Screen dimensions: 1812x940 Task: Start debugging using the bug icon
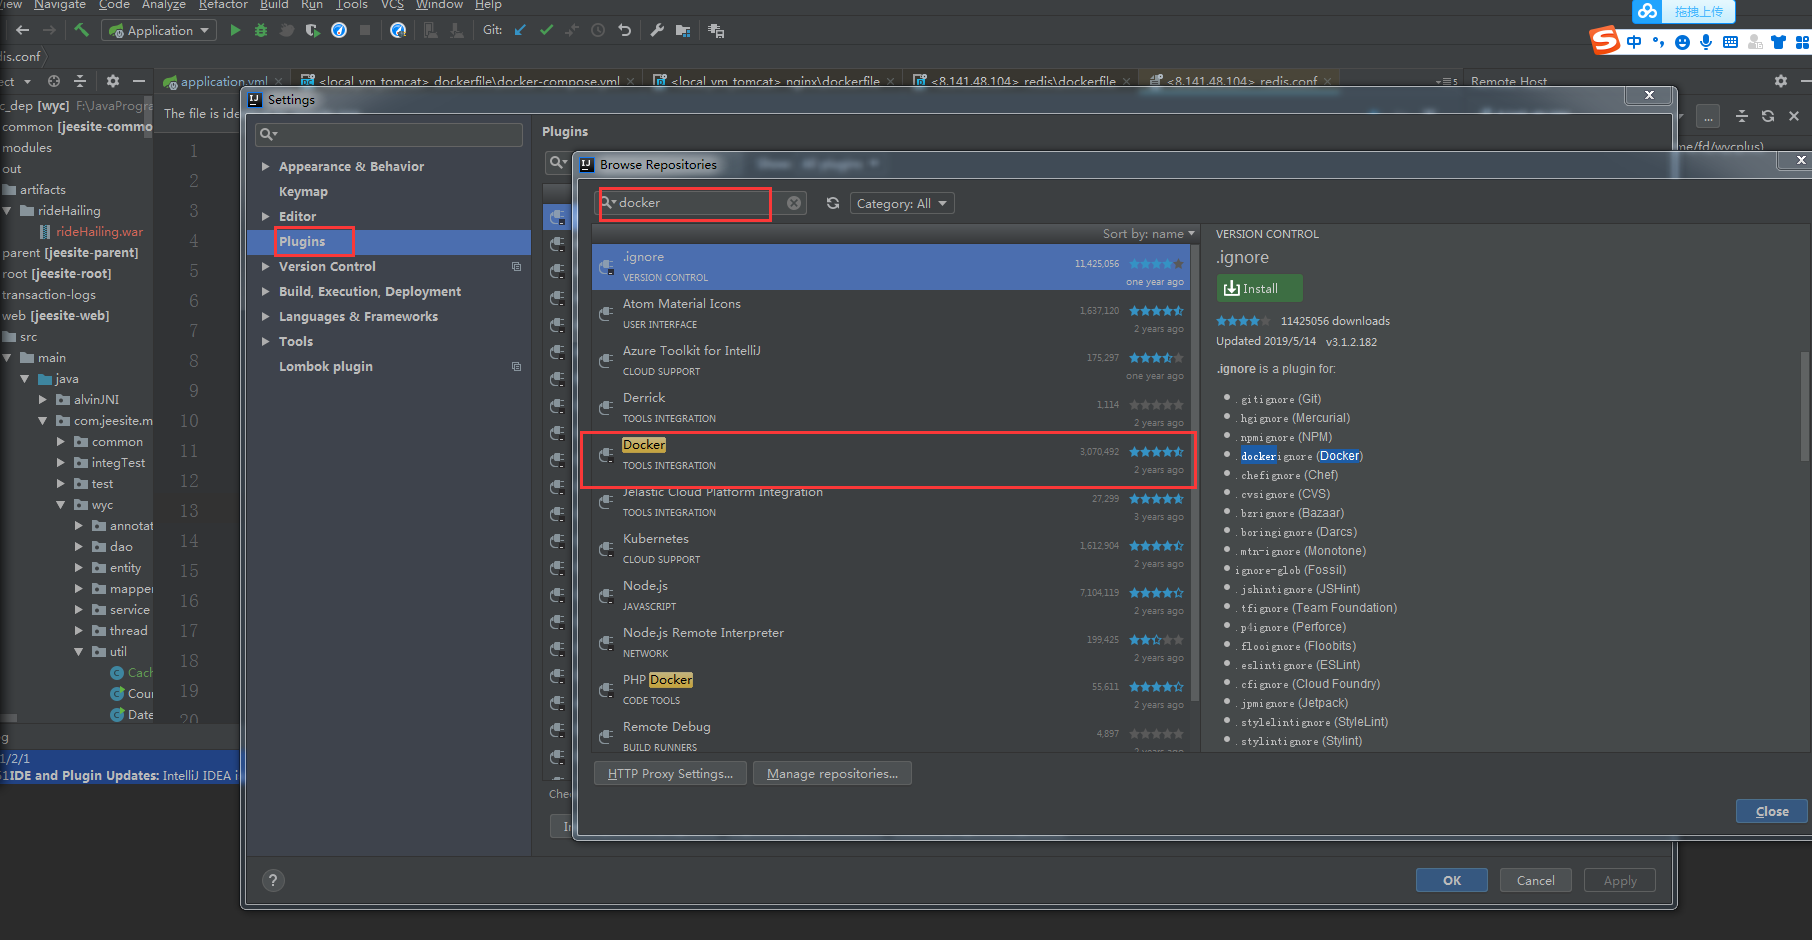coord(261,30)
